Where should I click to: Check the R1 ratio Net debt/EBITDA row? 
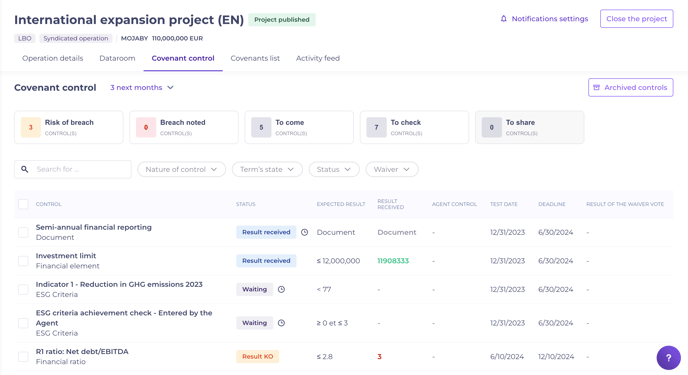pos(23,357)
